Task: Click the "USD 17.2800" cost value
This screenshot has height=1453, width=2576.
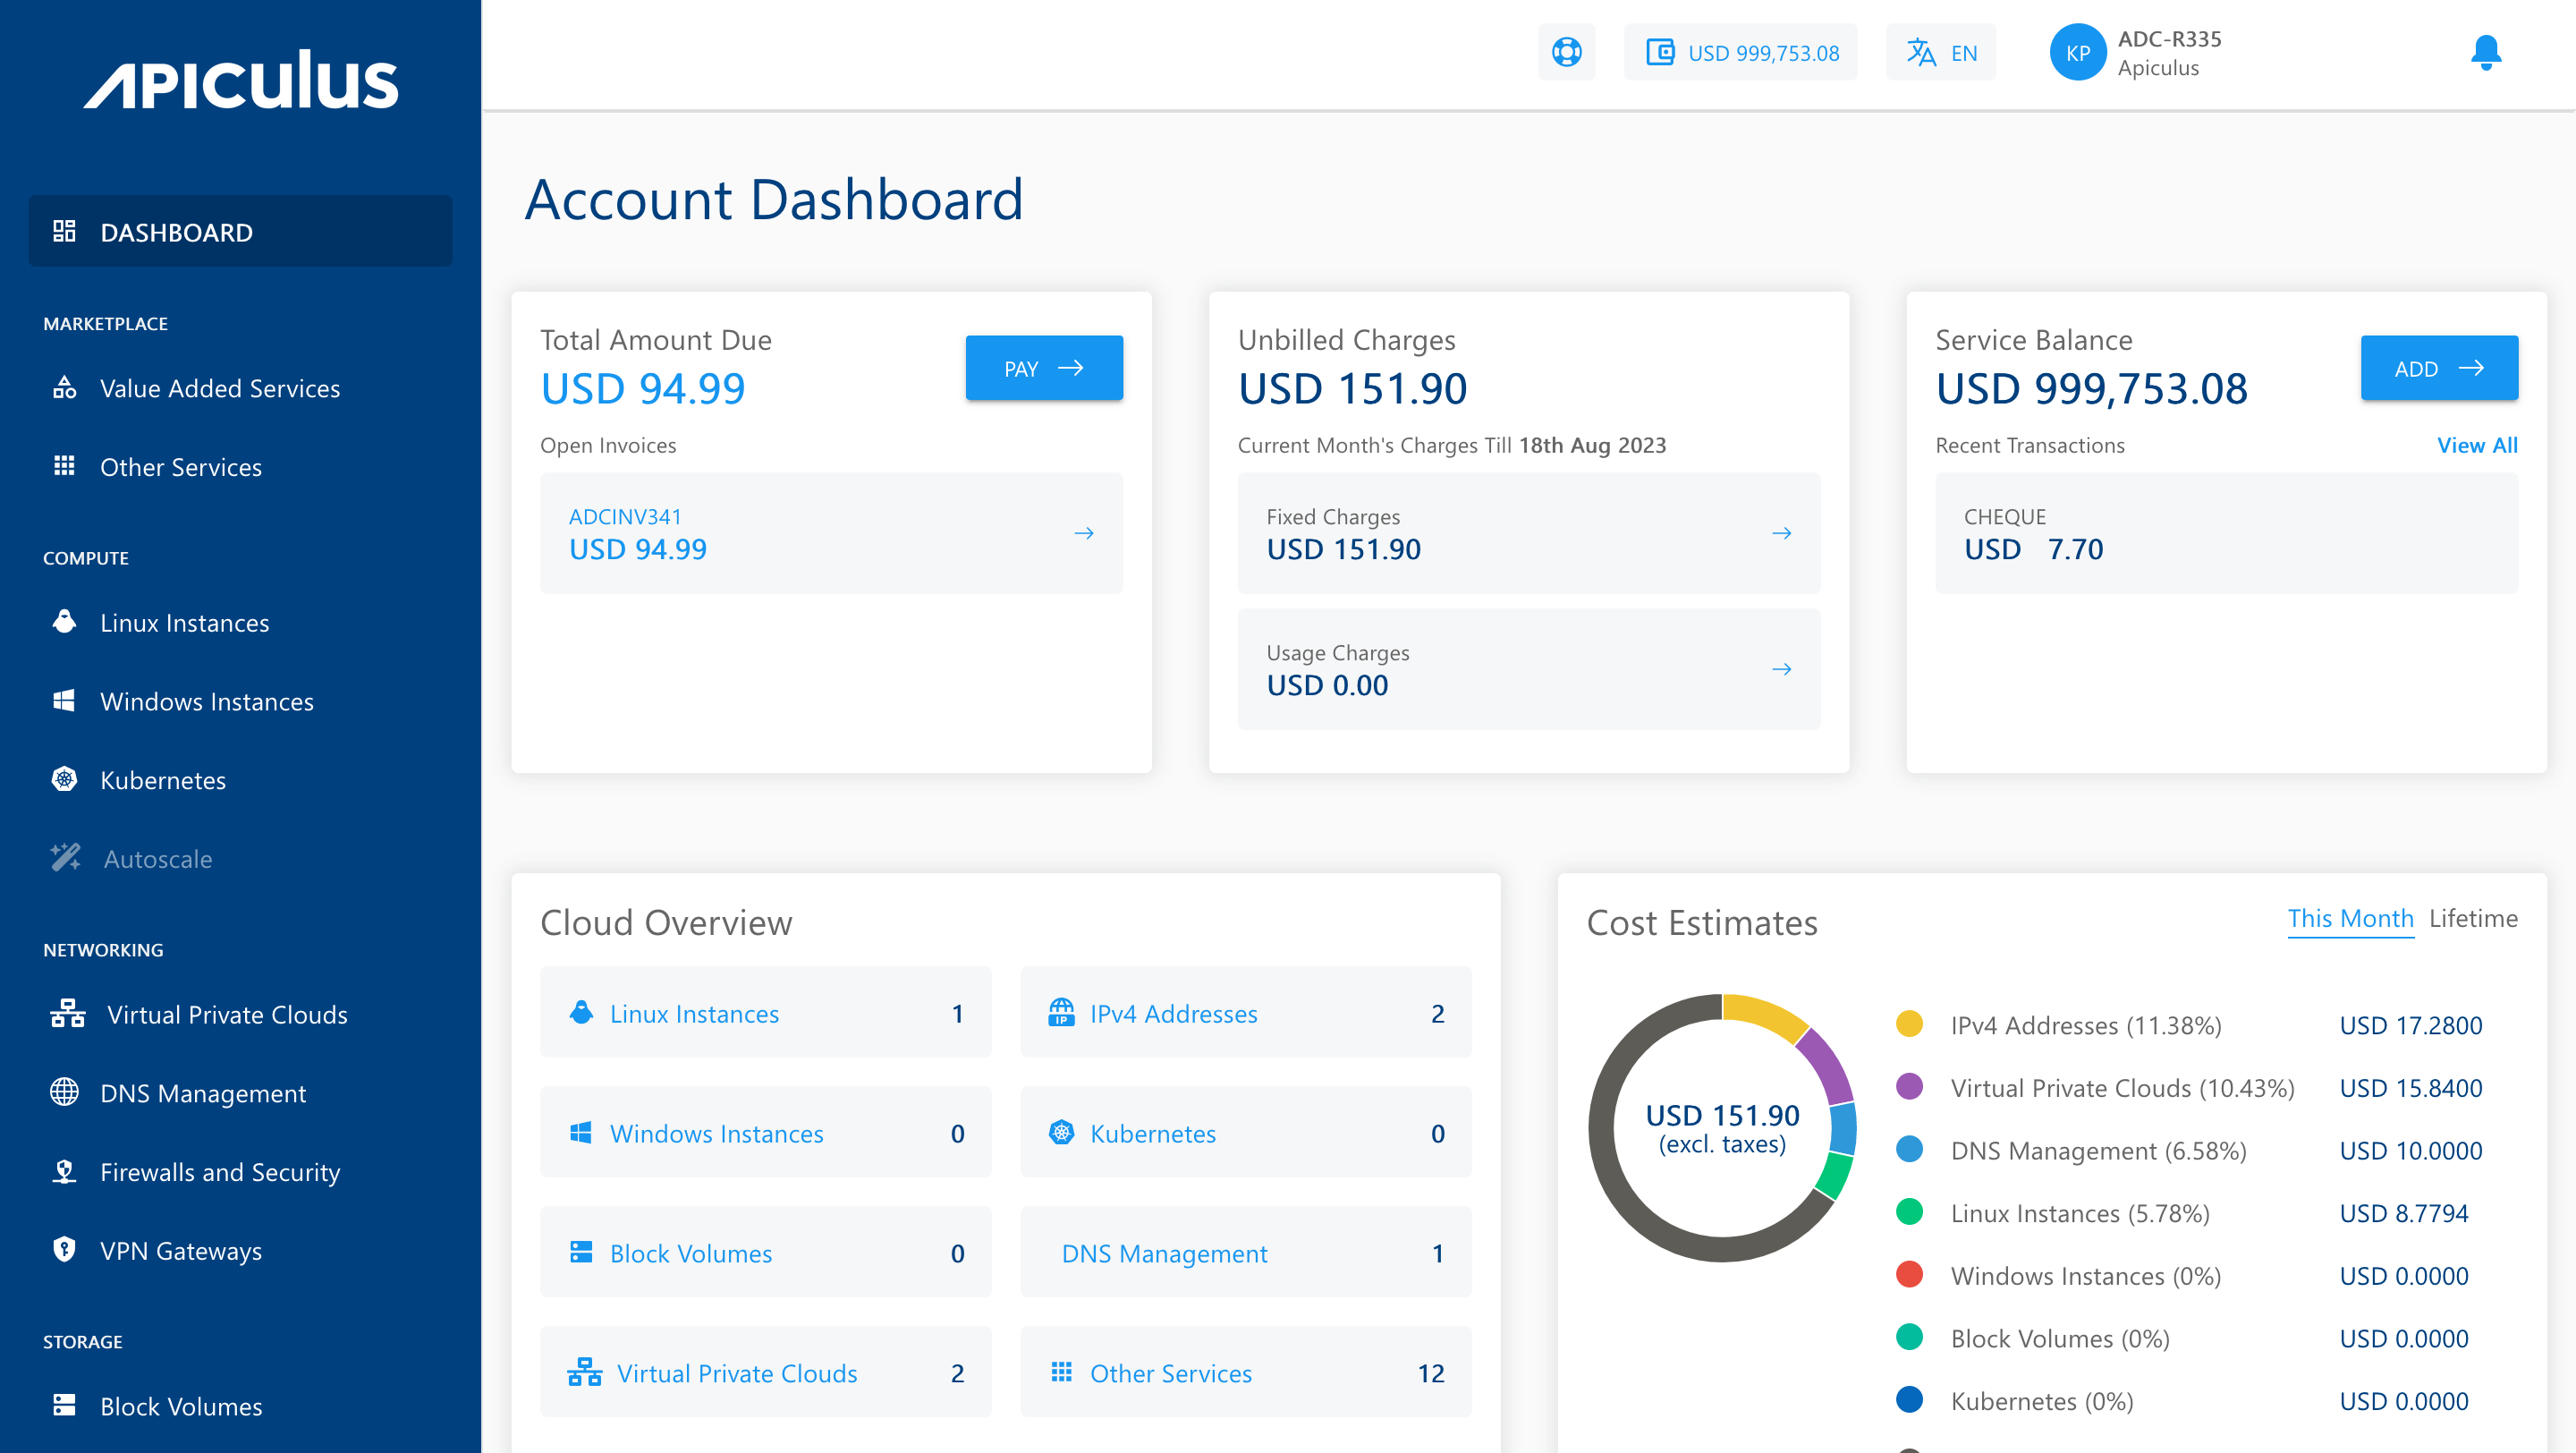Action: [x=2410, y=1025]
